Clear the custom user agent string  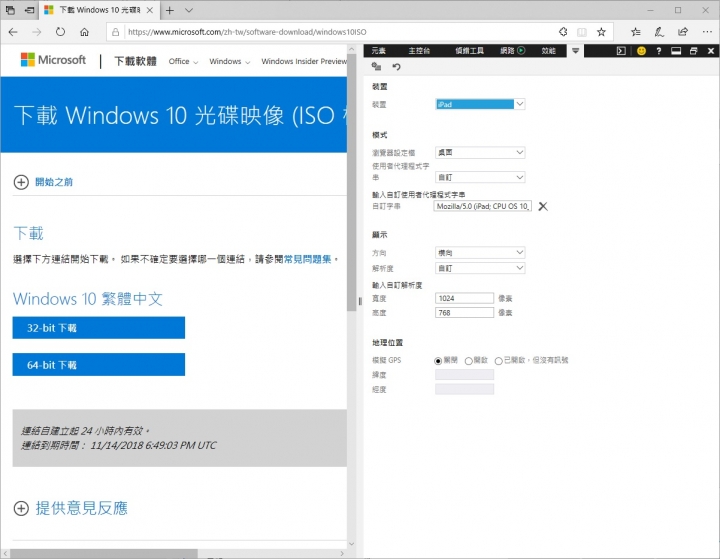(x=543, y=206)
